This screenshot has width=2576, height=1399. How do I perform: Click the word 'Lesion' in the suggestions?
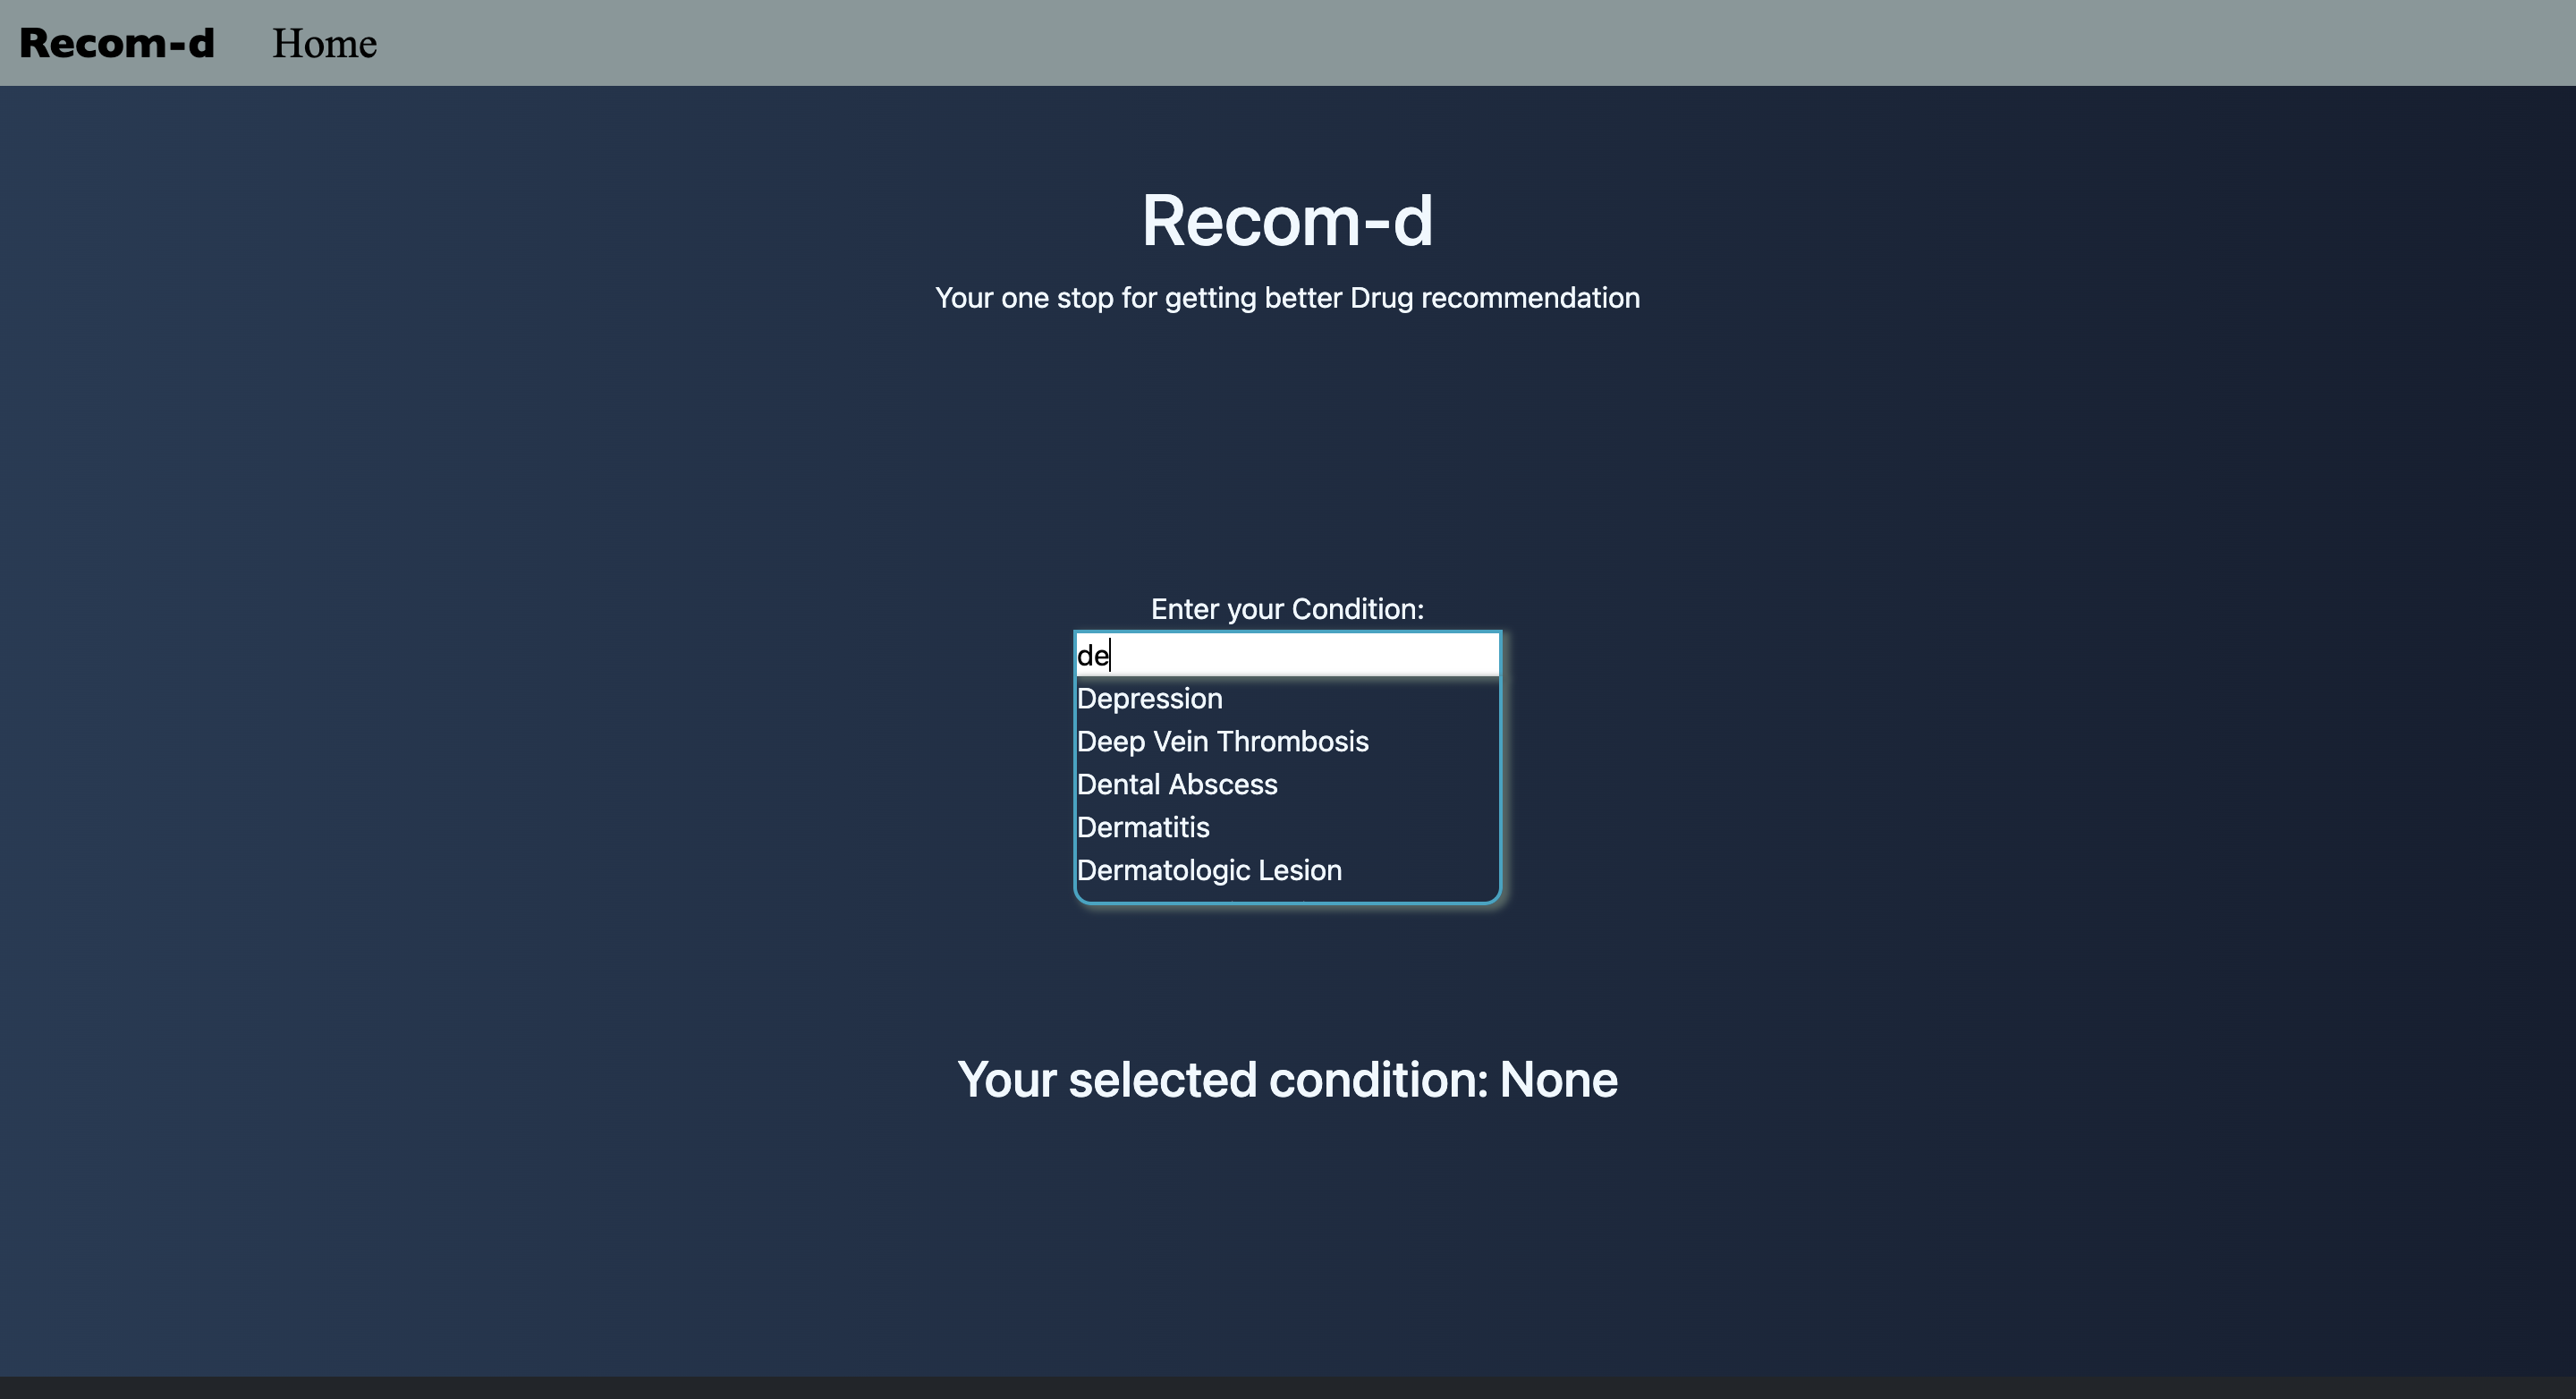coord(1300,870)
